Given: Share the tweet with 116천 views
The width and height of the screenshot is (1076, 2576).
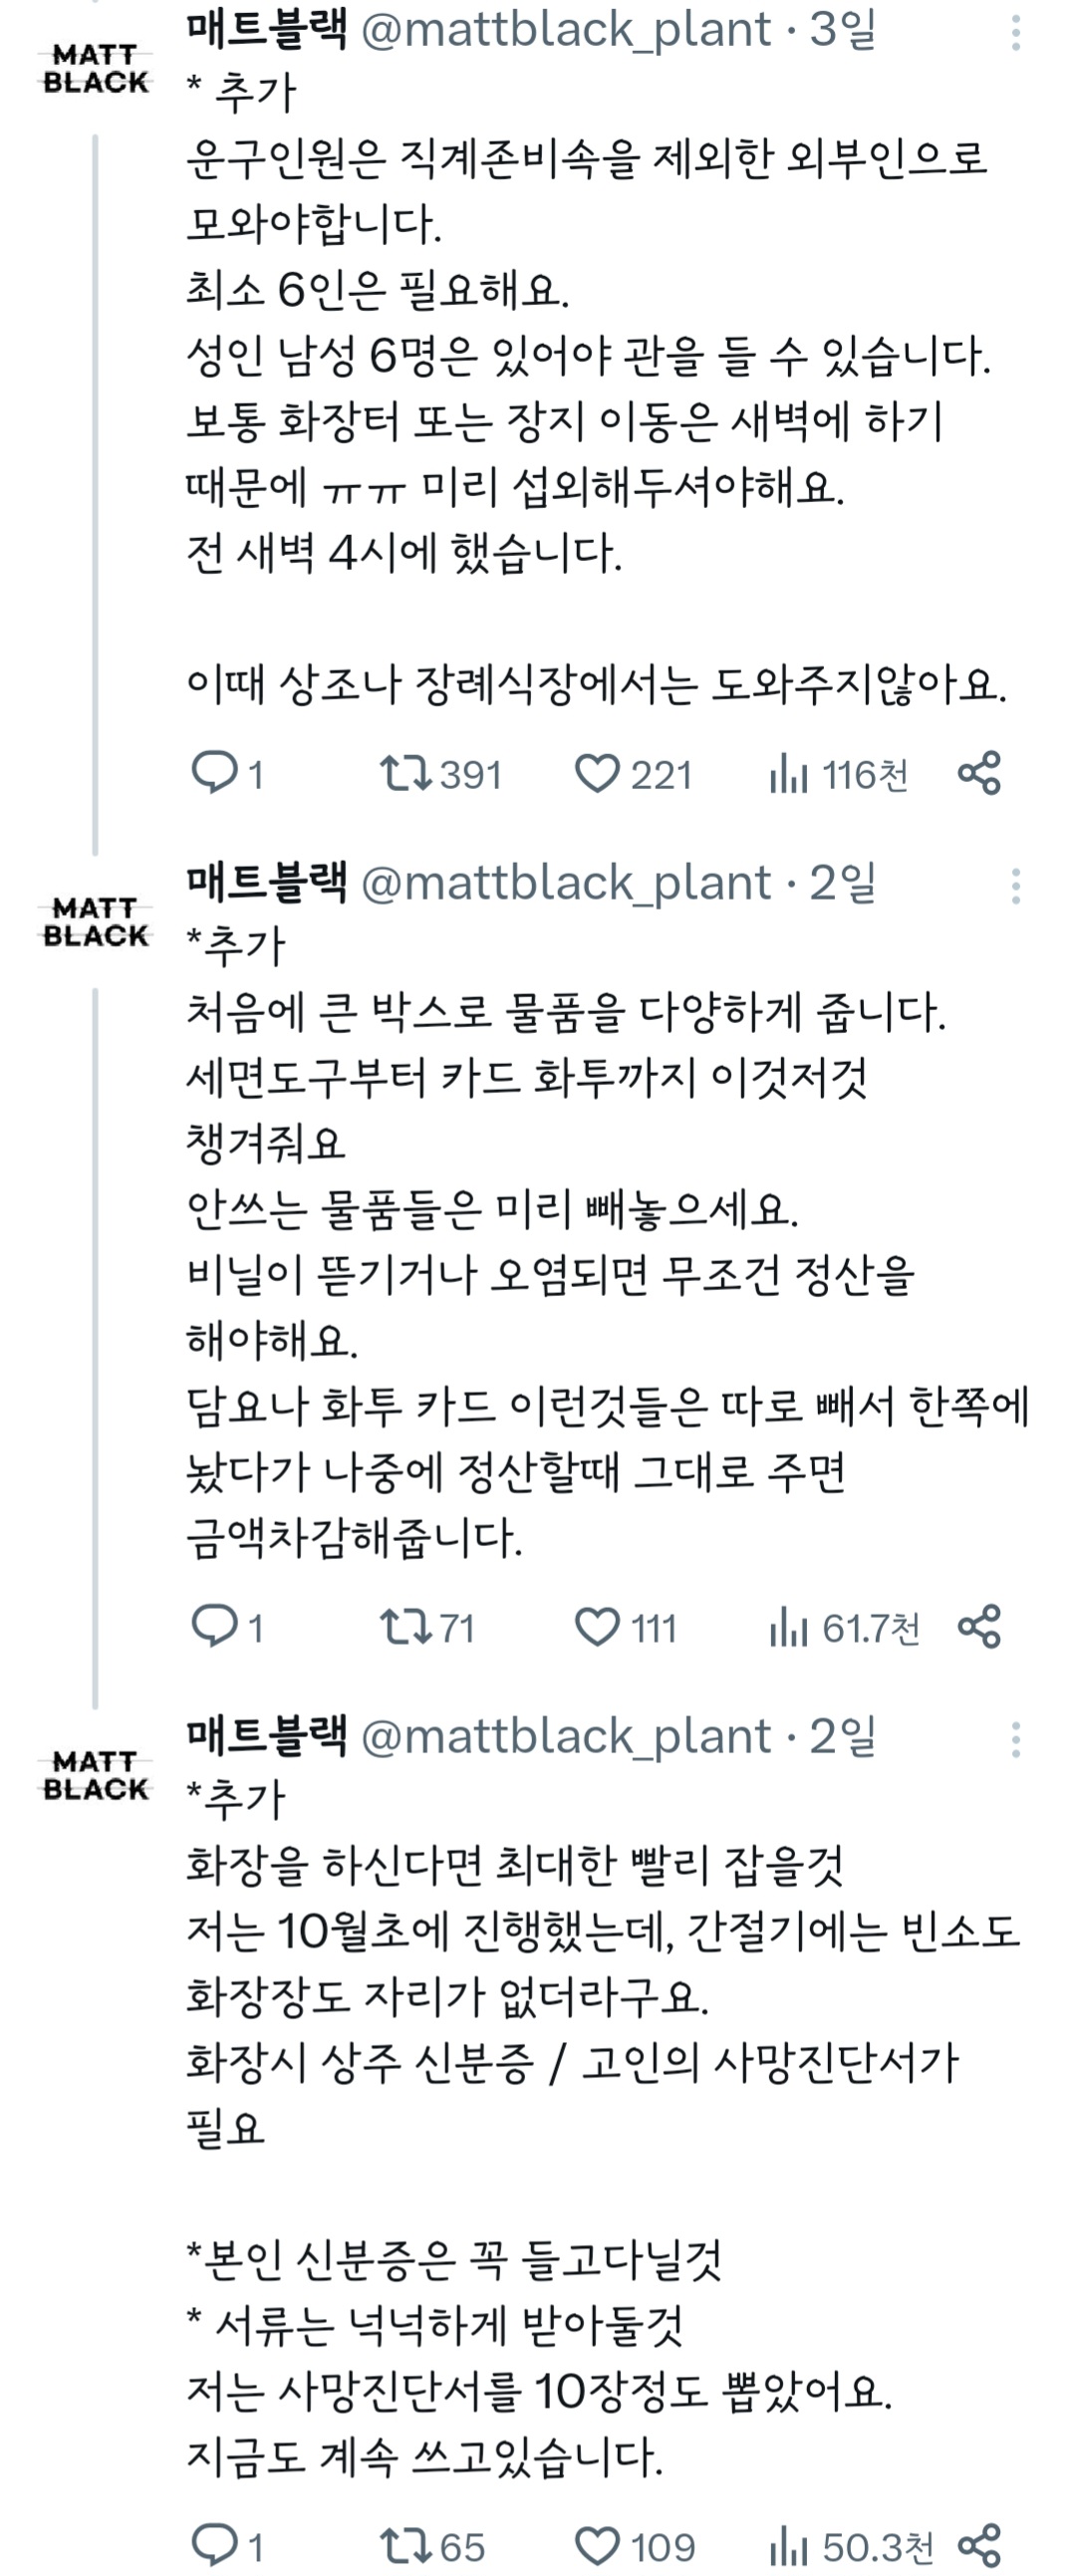Looking at the screenshot, I should pyautogui.click(x=979, y=773).
